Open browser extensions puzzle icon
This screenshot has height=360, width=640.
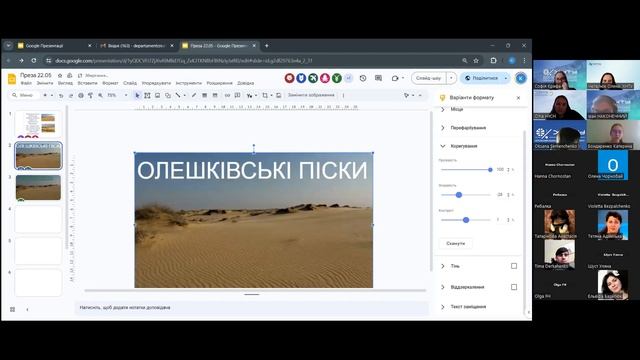point(493,60)
